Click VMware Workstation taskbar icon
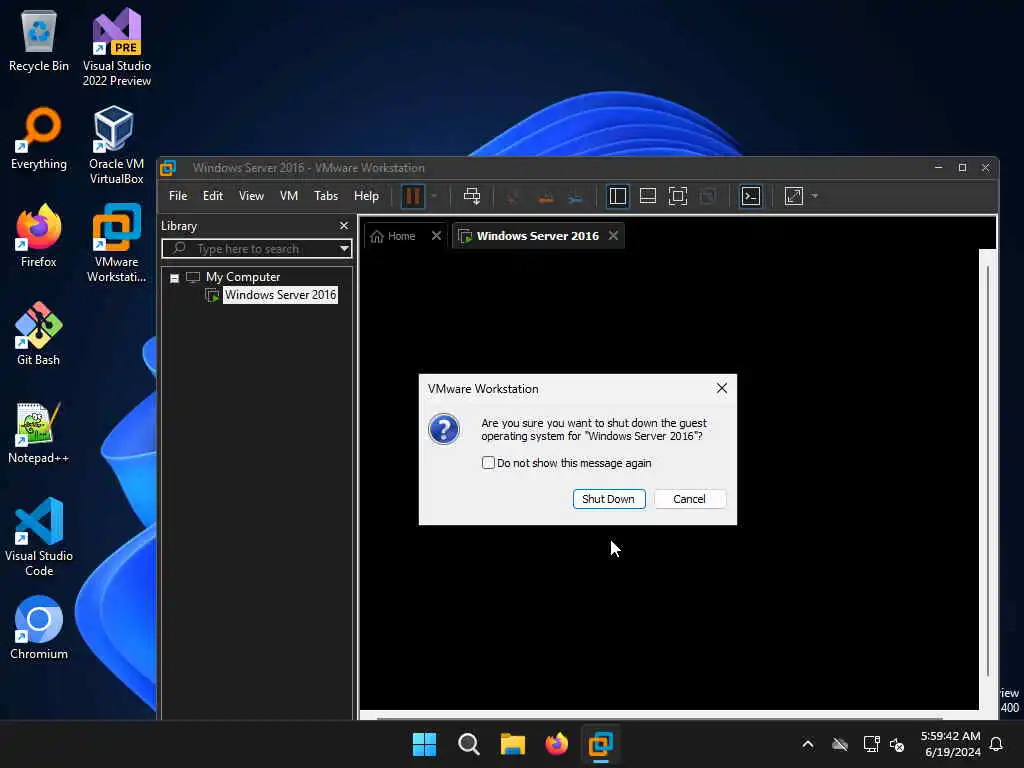This screenshot has width=1024, height=768. 601,744
